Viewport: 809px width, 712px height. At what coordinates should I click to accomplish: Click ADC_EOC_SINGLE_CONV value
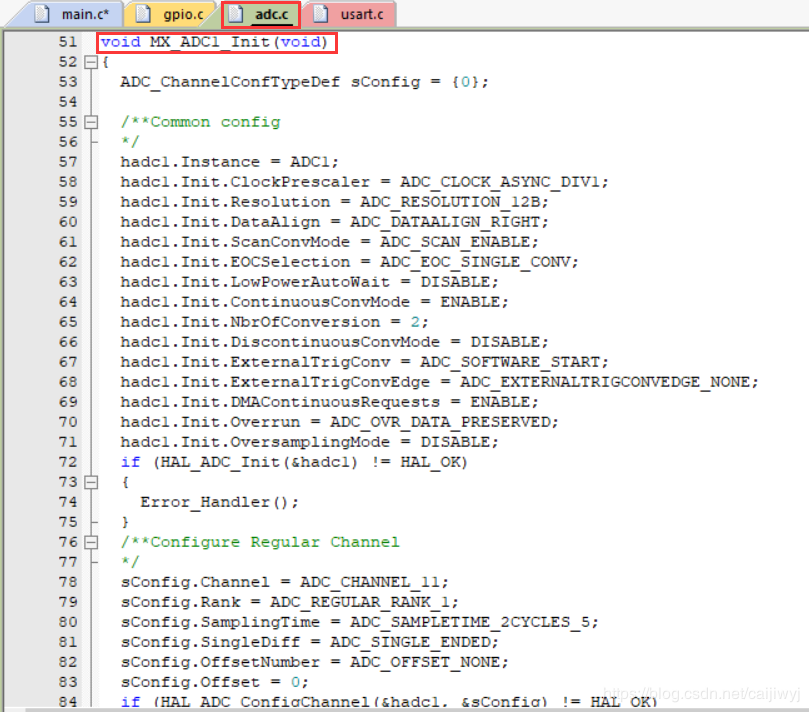tap(475, 262)
